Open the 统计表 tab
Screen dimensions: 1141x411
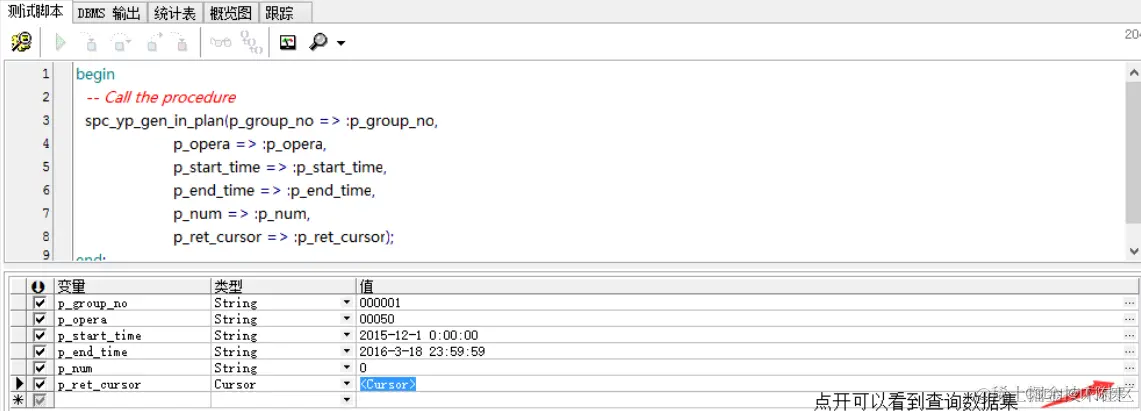coord(175,13)
